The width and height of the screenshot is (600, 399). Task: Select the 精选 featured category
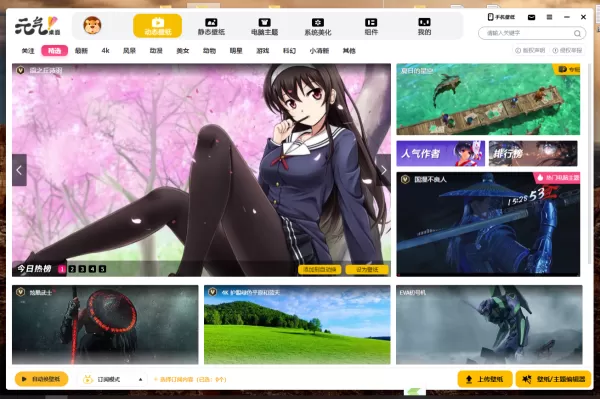coord(55,51)
